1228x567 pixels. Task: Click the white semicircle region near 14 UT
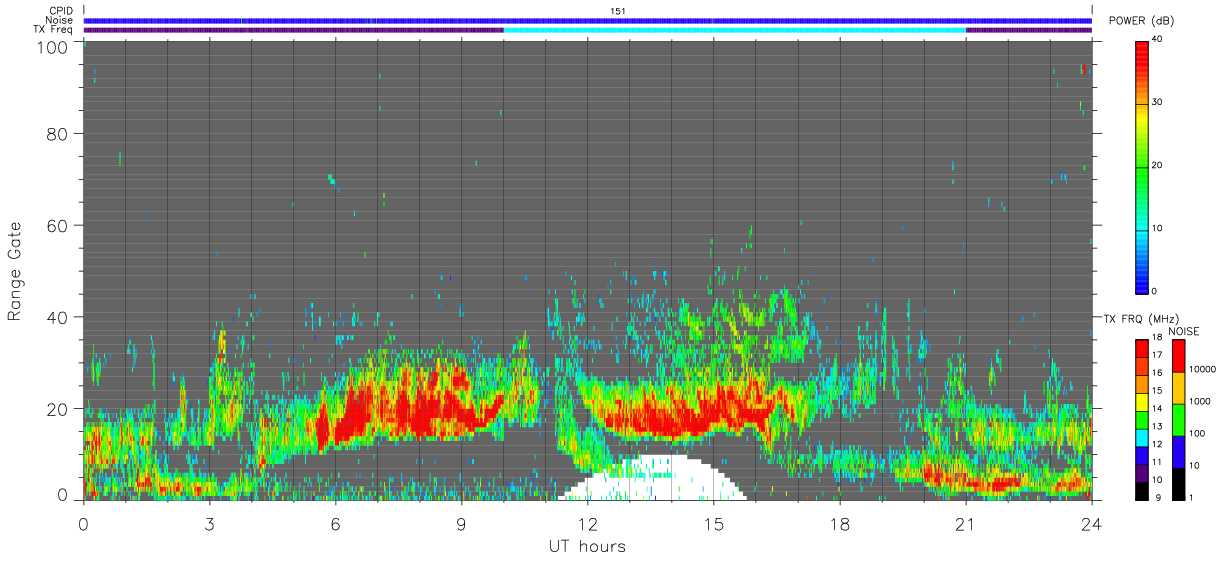click(654, 478)
